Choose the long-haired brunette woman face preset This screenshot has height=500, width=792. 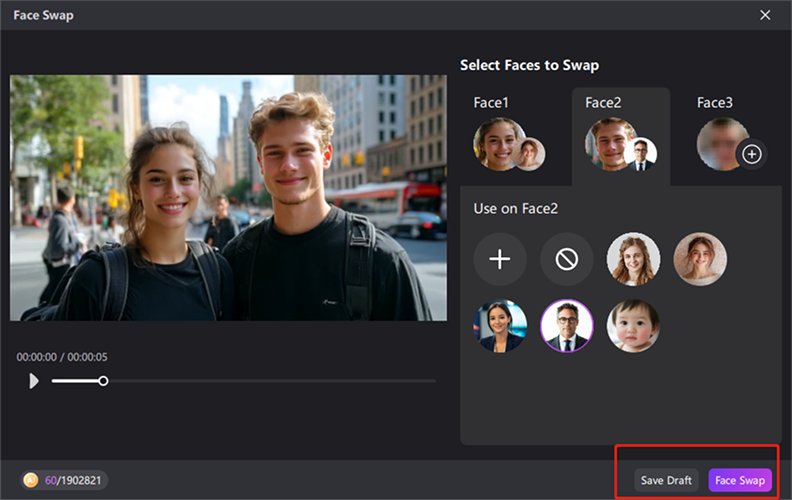point(633,259)
